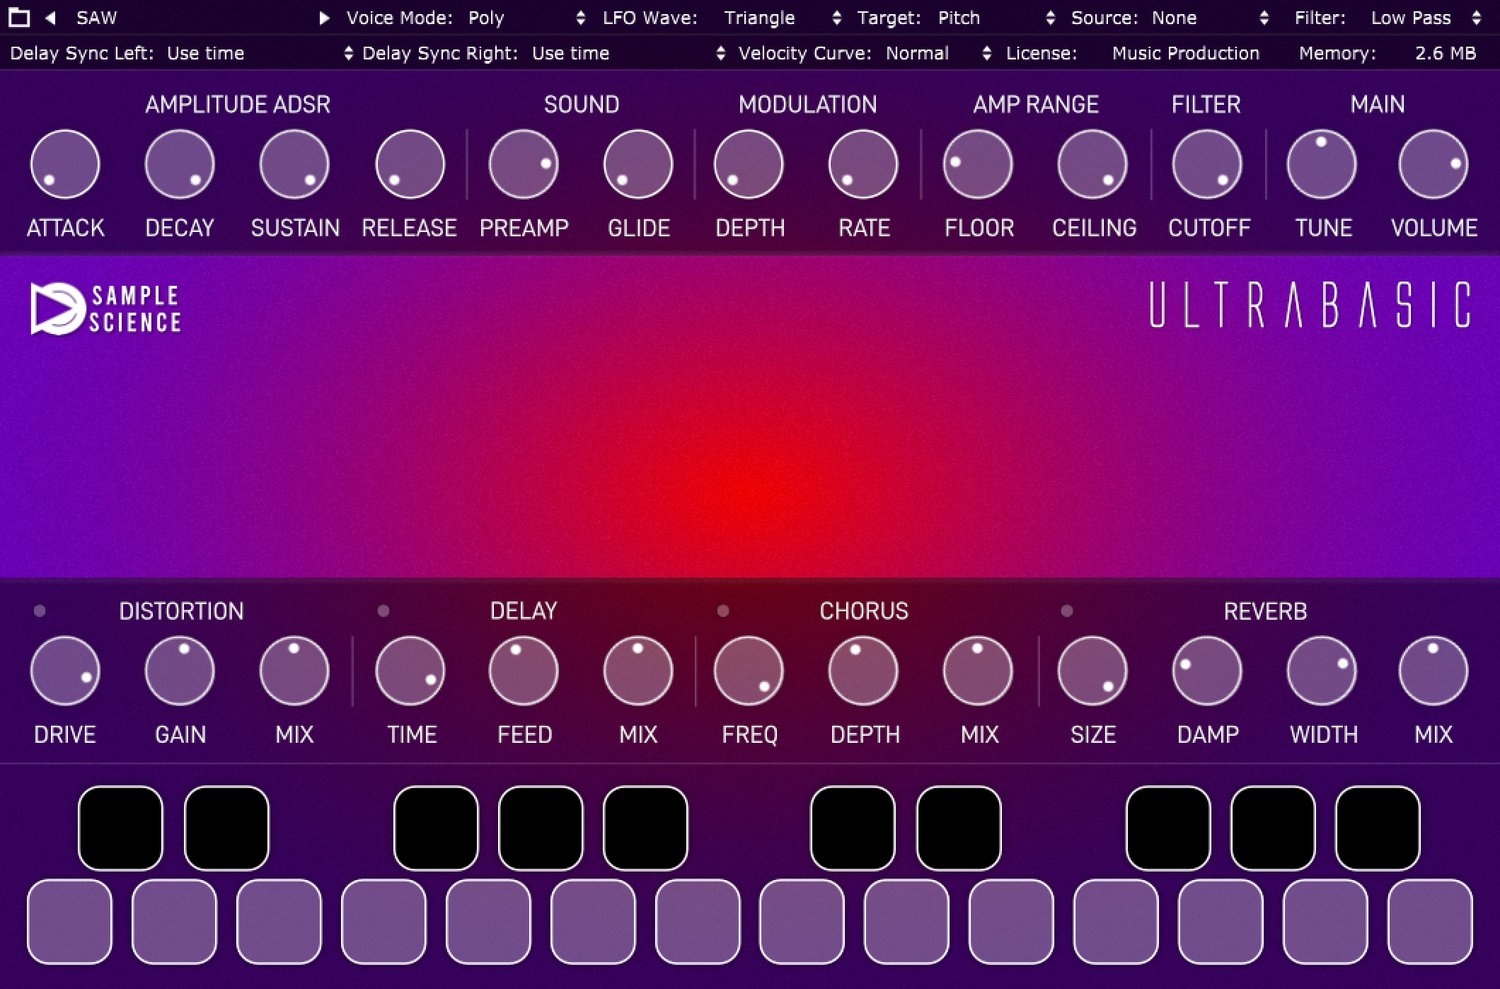
Task: Click the Reverb SIZE knob
Action: coord(1093,671)
